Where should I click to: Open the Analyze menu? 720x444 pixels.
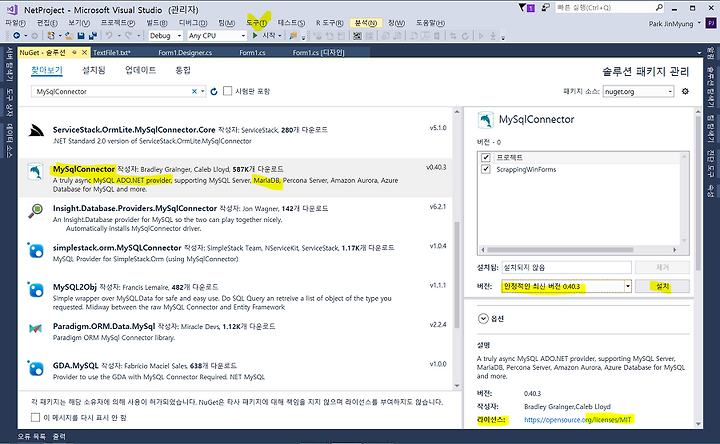click(x=366, y=23)
